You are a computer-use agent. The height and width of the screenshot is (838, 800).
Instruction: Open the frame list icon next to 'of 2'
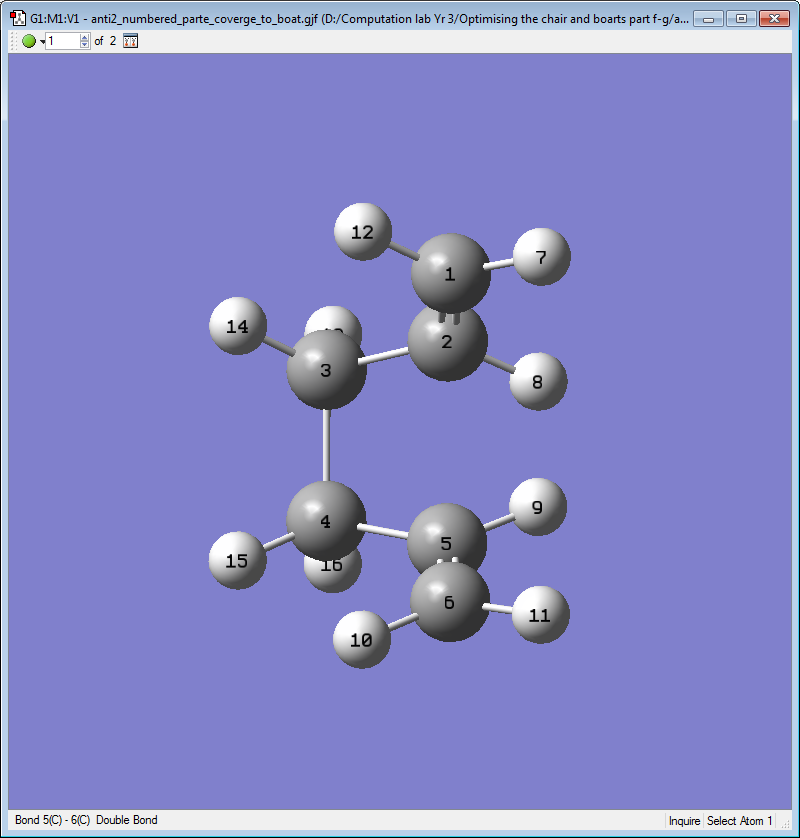click(x=130, y=41)
